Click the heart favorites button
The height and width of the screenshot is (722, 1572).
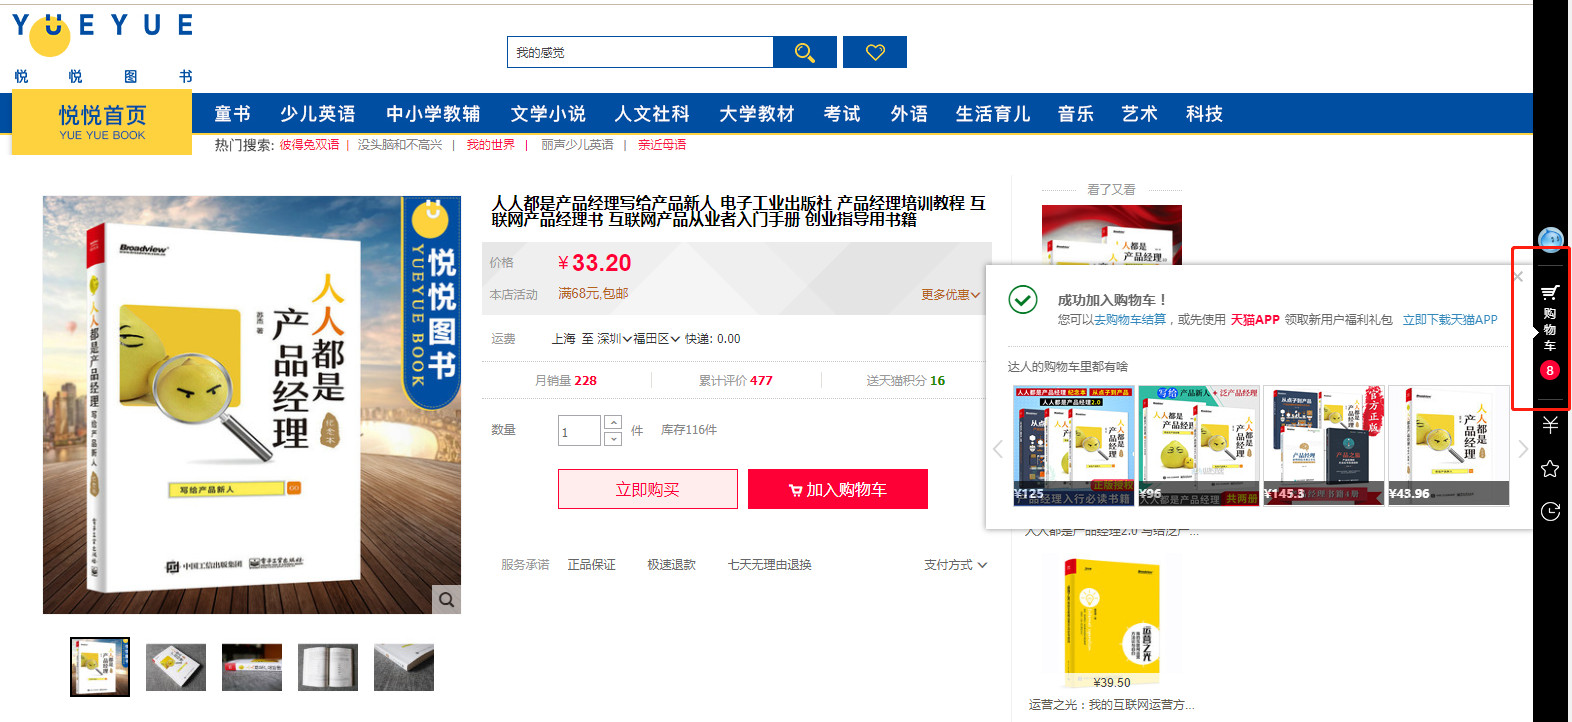tap(875, 52)
